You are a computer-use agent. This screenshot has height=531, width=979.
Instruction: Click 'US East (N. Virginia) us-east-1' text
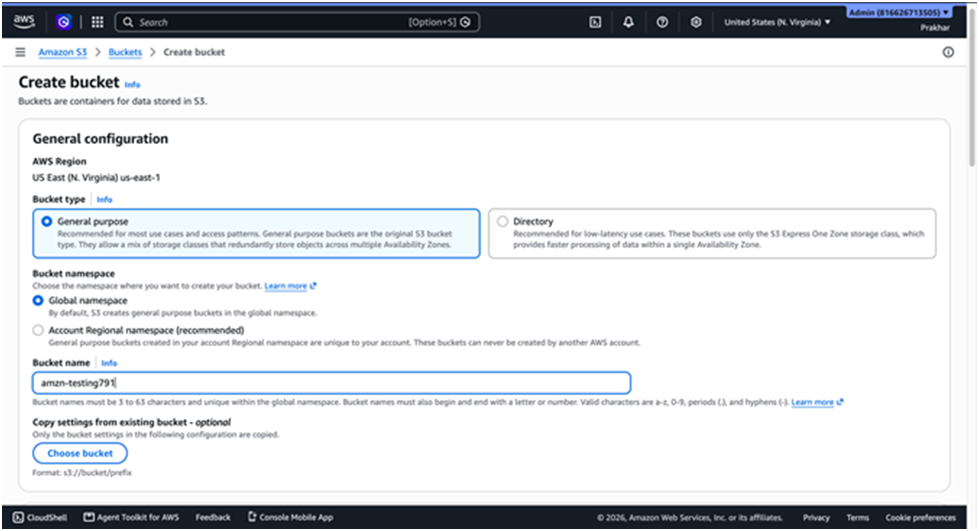96,177
